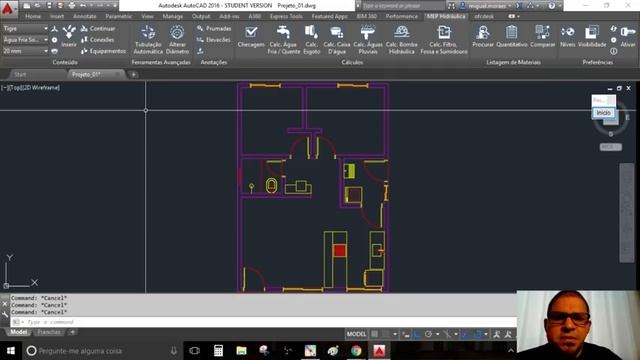
Task: Launch Tubulação Automática tool
Action: (148, 40)
